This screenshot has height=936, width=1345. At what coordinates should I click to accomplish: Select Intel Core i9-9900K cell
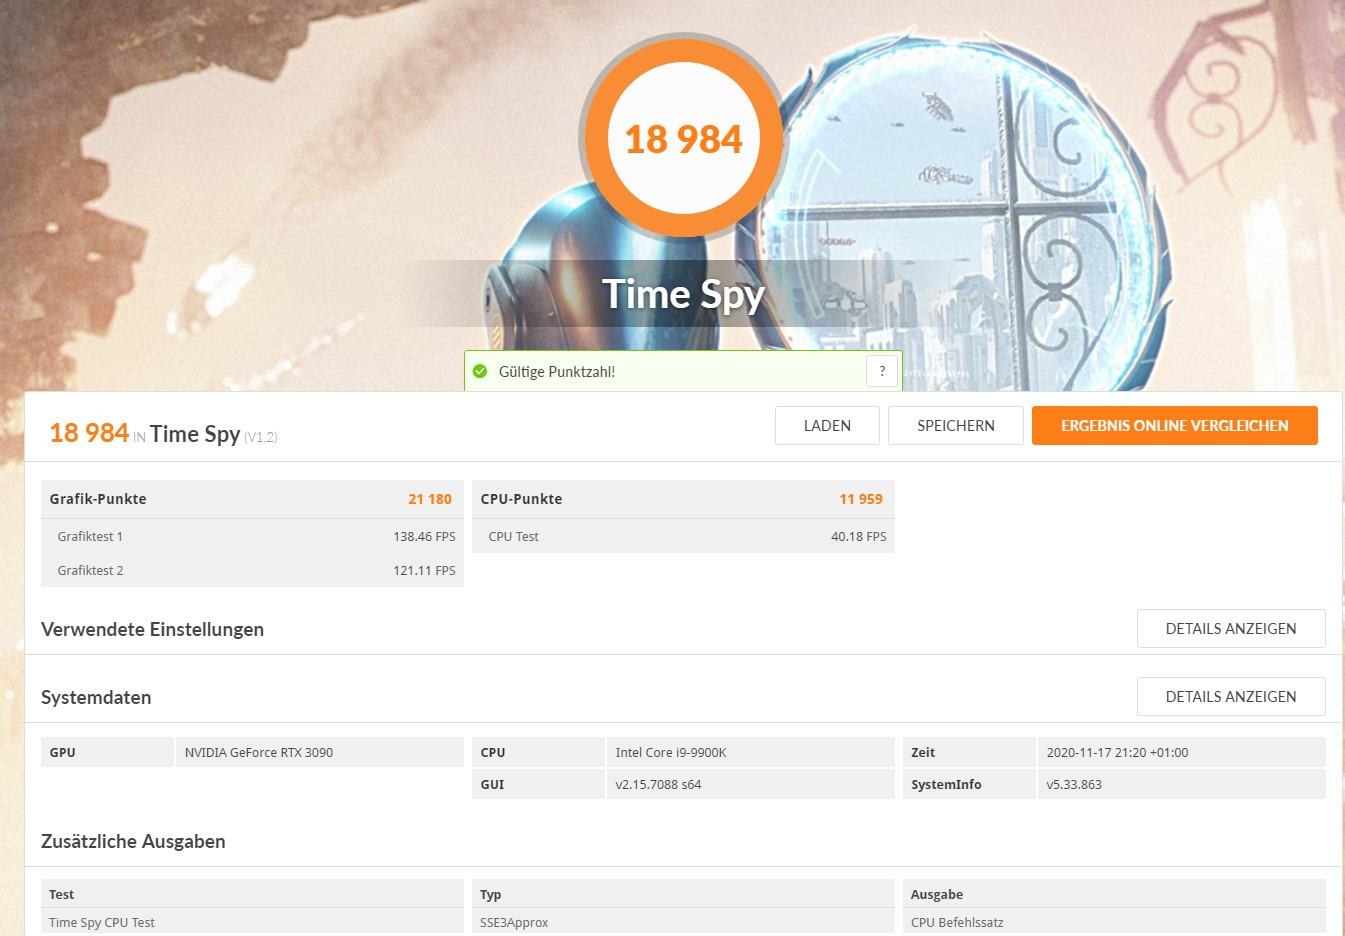coord(750,752)
